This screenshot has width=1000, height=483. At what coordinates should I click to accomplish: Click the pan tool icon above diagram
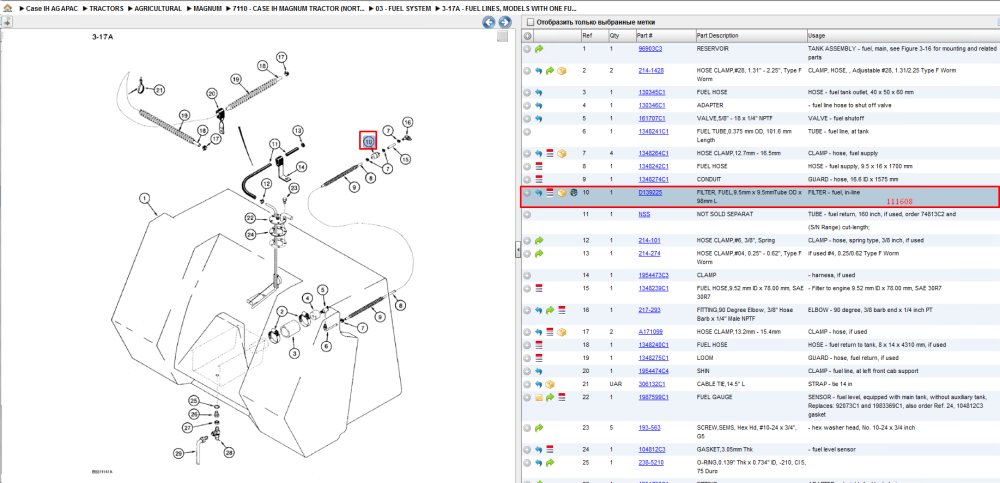[x=6, y=23]
